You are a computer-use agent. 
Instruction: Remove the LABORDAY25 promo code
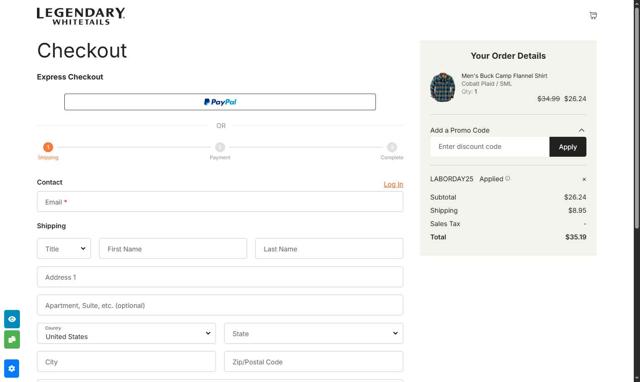pos(584,179)
